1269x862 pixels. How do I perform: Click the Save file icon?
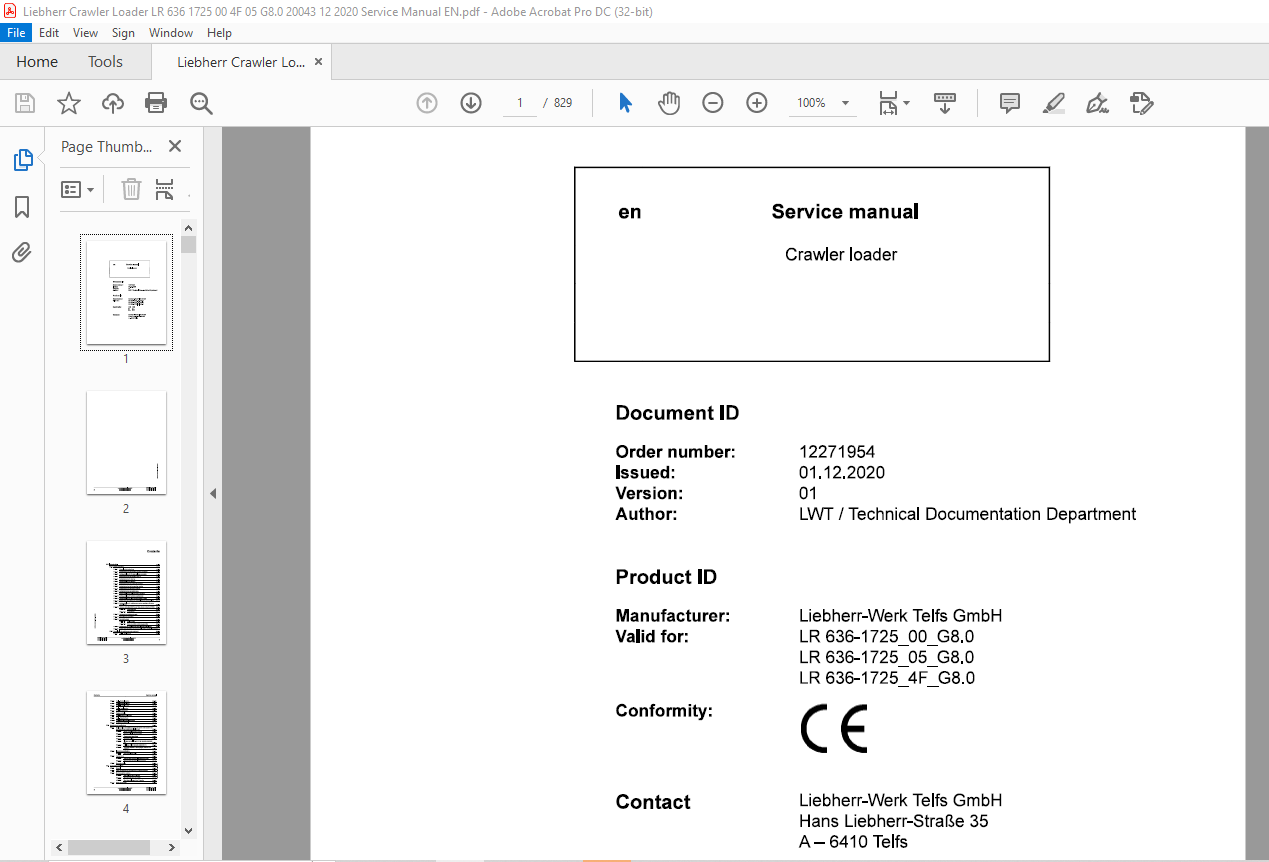click(x=25, y=103)
